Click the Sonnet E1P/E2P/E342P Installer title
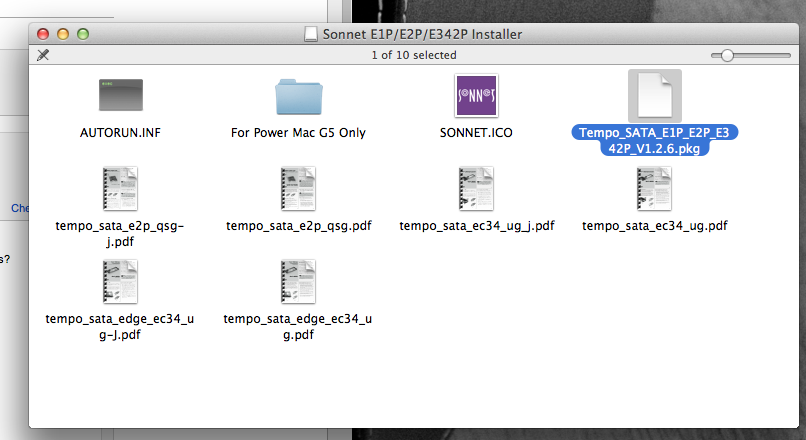 click(423, 34)
